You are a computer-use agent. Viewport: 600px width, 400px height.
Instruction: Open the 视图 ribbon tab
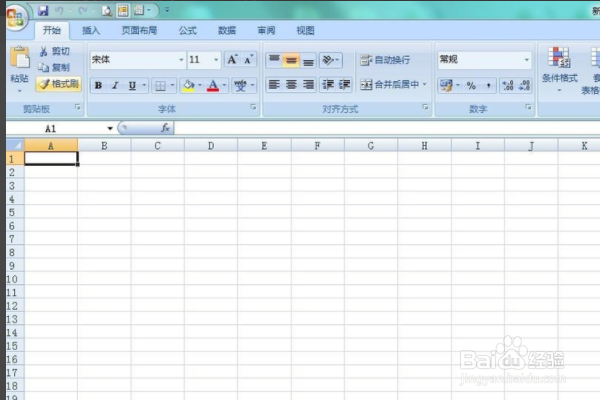pos(305,31)
